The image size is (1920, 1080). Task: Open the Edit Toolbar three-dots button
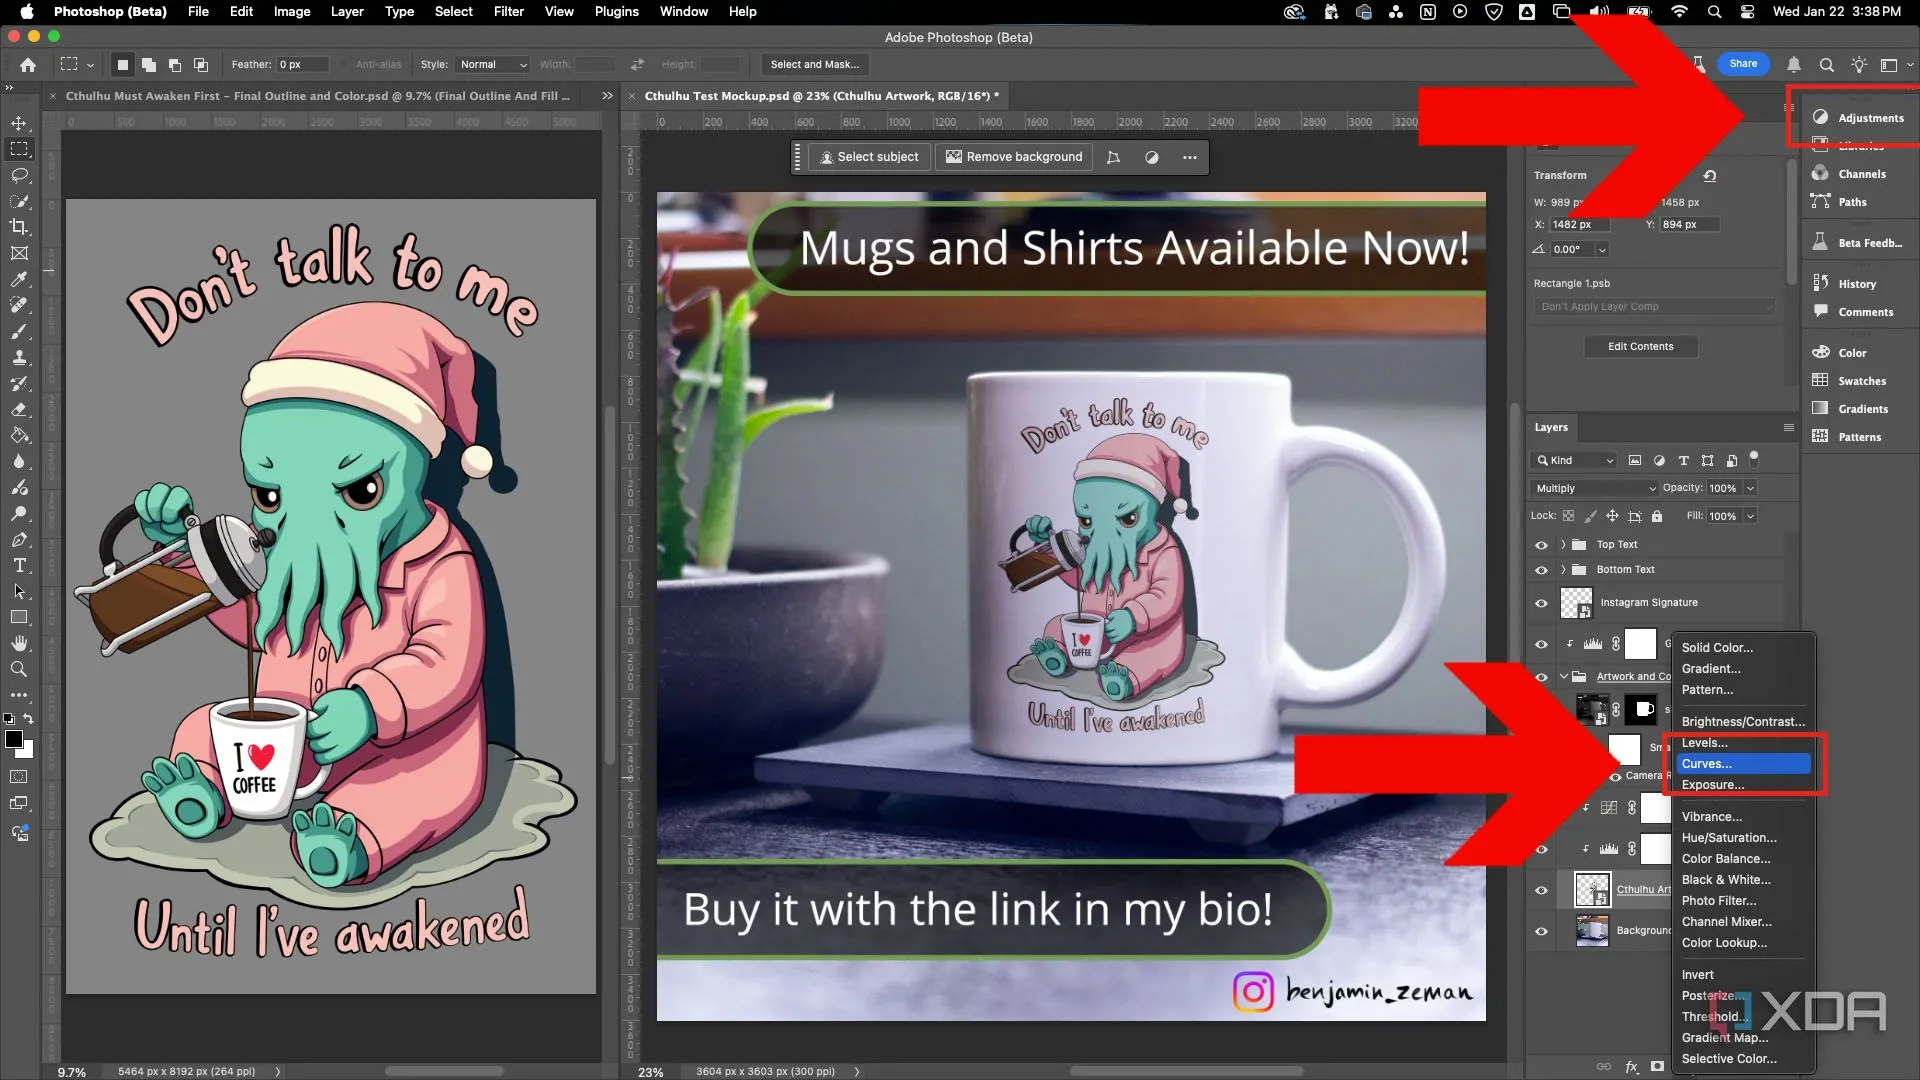[x=19, y=695]
